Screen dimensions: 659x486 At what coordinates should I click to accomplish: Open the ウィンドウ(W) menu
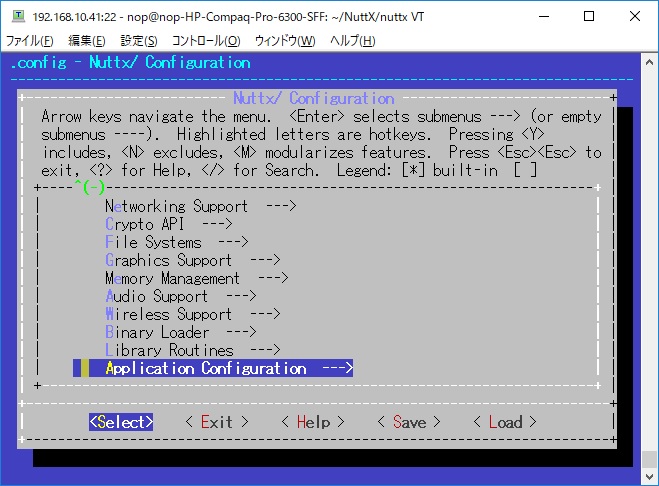pos(285,41)
